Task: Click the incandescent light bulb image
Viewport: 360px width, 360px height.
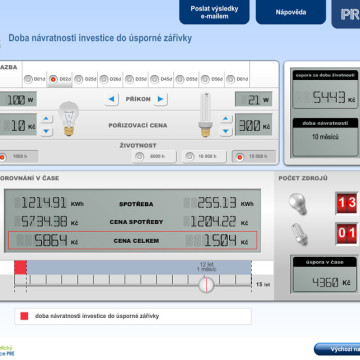Action: (x=69, y=119)
